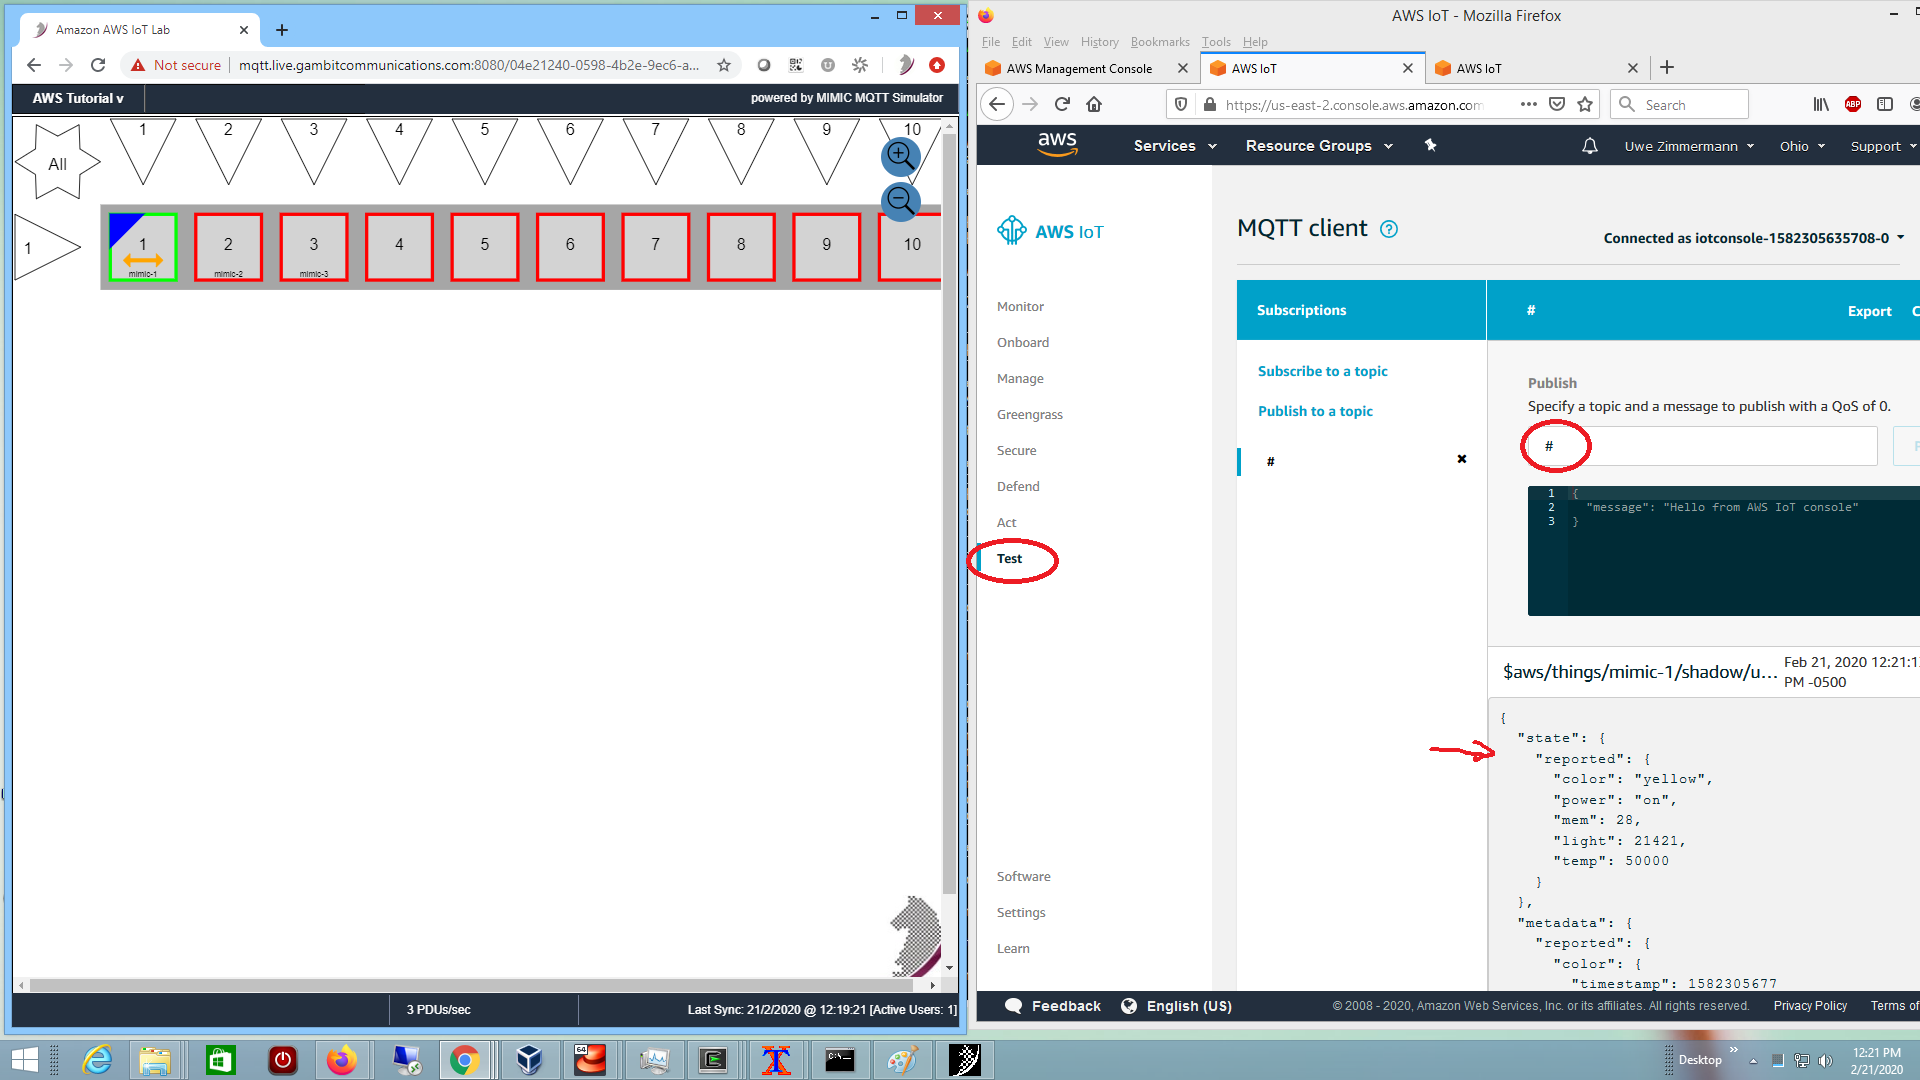Open the Ohio region dropdown

coord(1802,146)
